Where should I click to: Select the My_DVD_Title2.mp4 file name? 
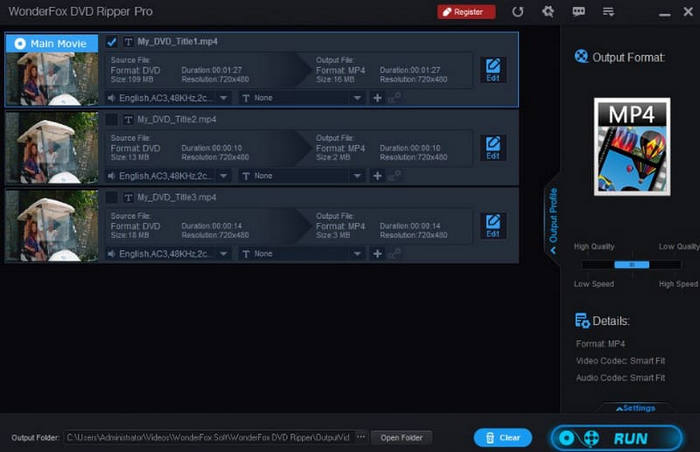pos(177,120)
